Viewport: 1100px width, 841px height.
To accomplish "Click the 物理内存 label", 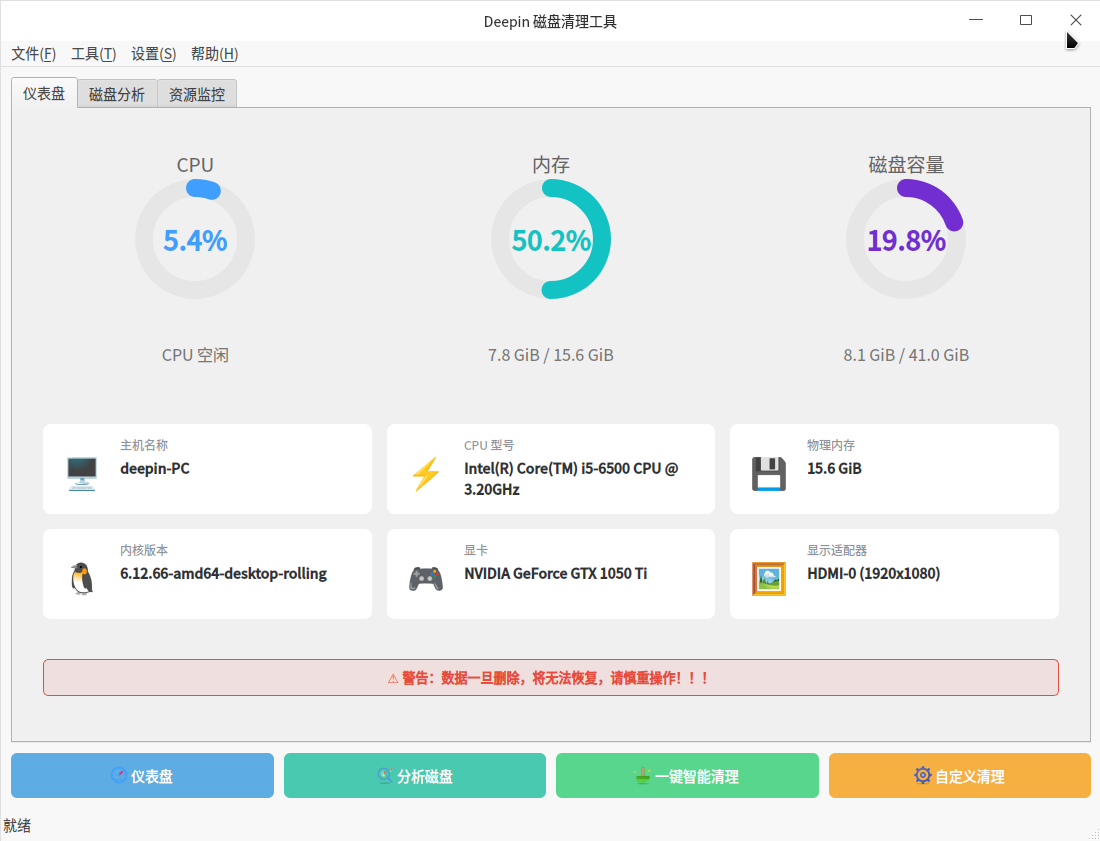I will tap(831, 445).
